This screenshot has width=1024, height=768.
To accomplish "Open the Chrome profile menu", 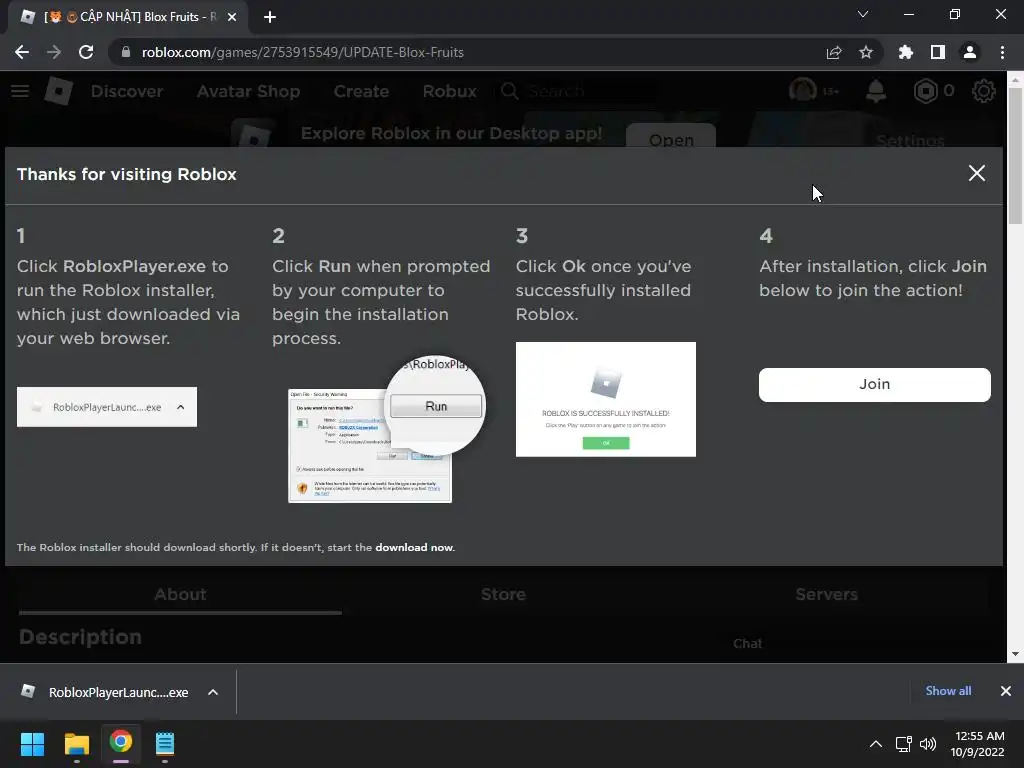I will [970, 52].
